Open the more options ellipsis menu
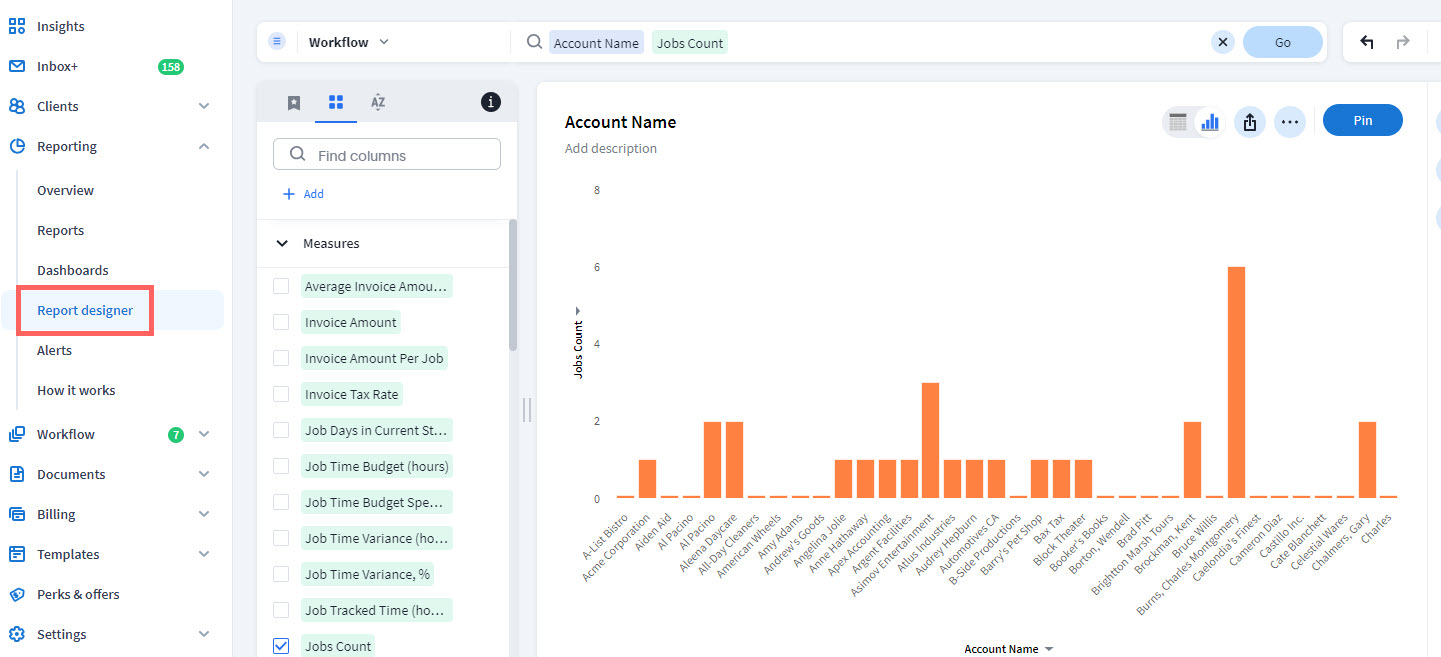The height and width of the screenshot is (657, 1441). click(1289, 122)
